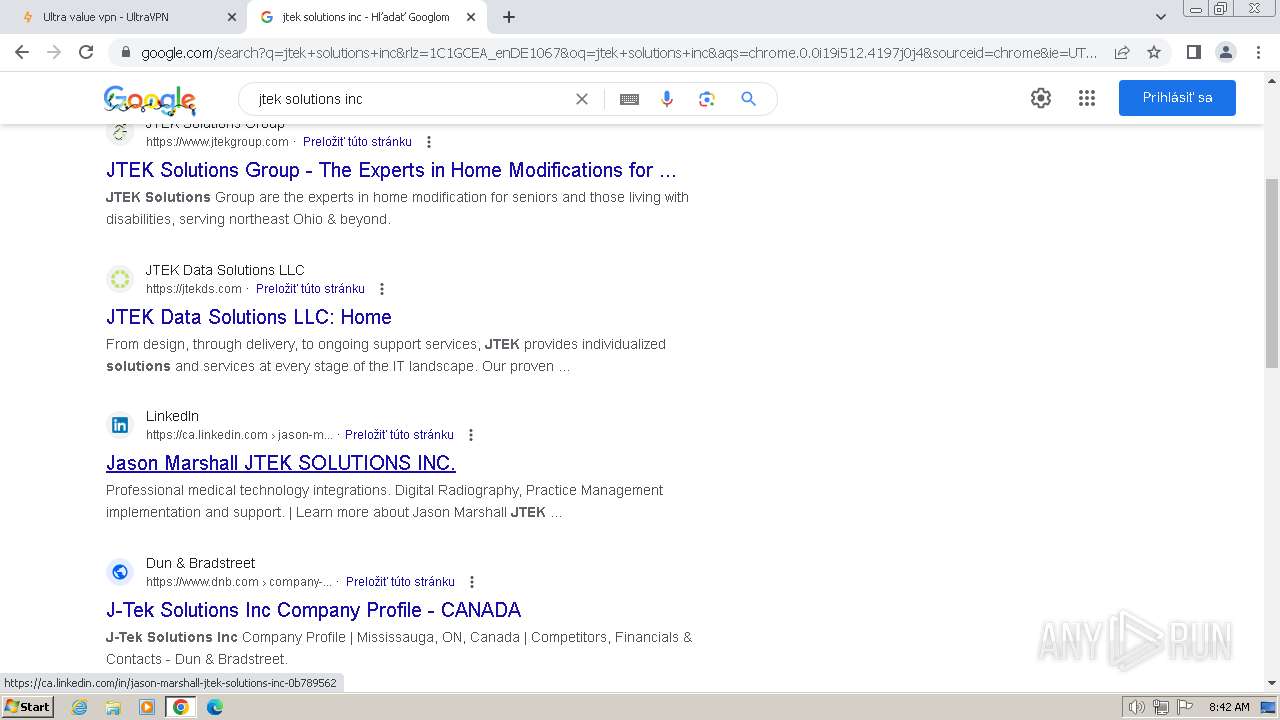Screen dimensions: 1280x720
Task: Share this page from the address bar
Action: (x=1122, y=52)
